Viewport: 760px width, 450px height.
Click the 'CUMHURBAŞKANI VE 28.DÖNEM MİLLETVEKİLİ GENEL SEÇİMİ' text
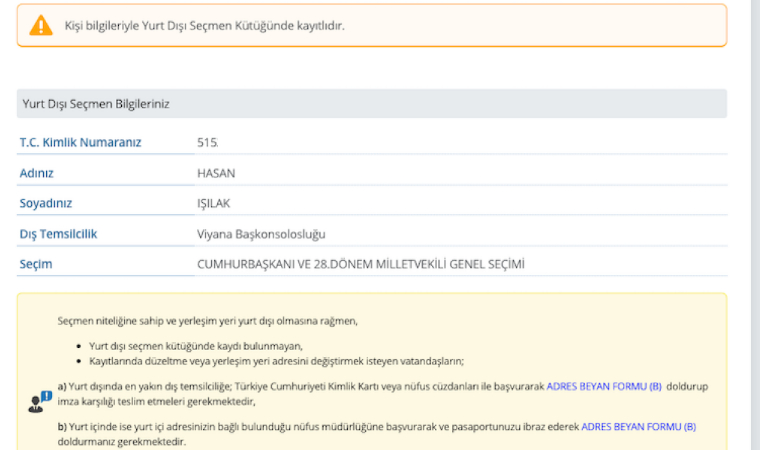(x=361, y=264)
